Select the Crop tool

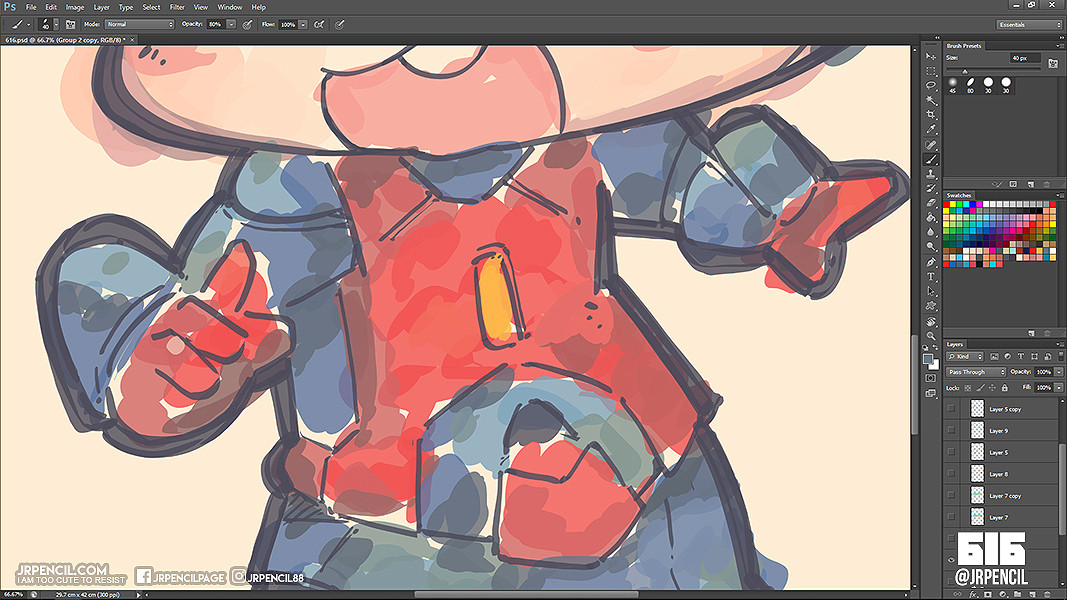tap(931, 115)
